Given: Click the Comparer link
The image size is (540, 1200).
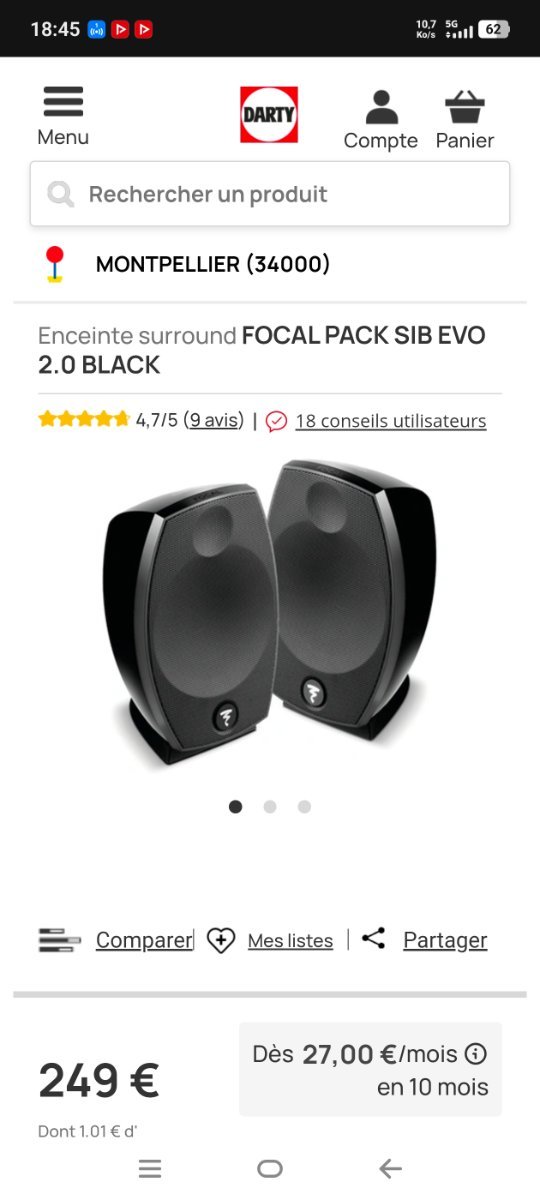Looking at the screenshot, I should point(144,940).
